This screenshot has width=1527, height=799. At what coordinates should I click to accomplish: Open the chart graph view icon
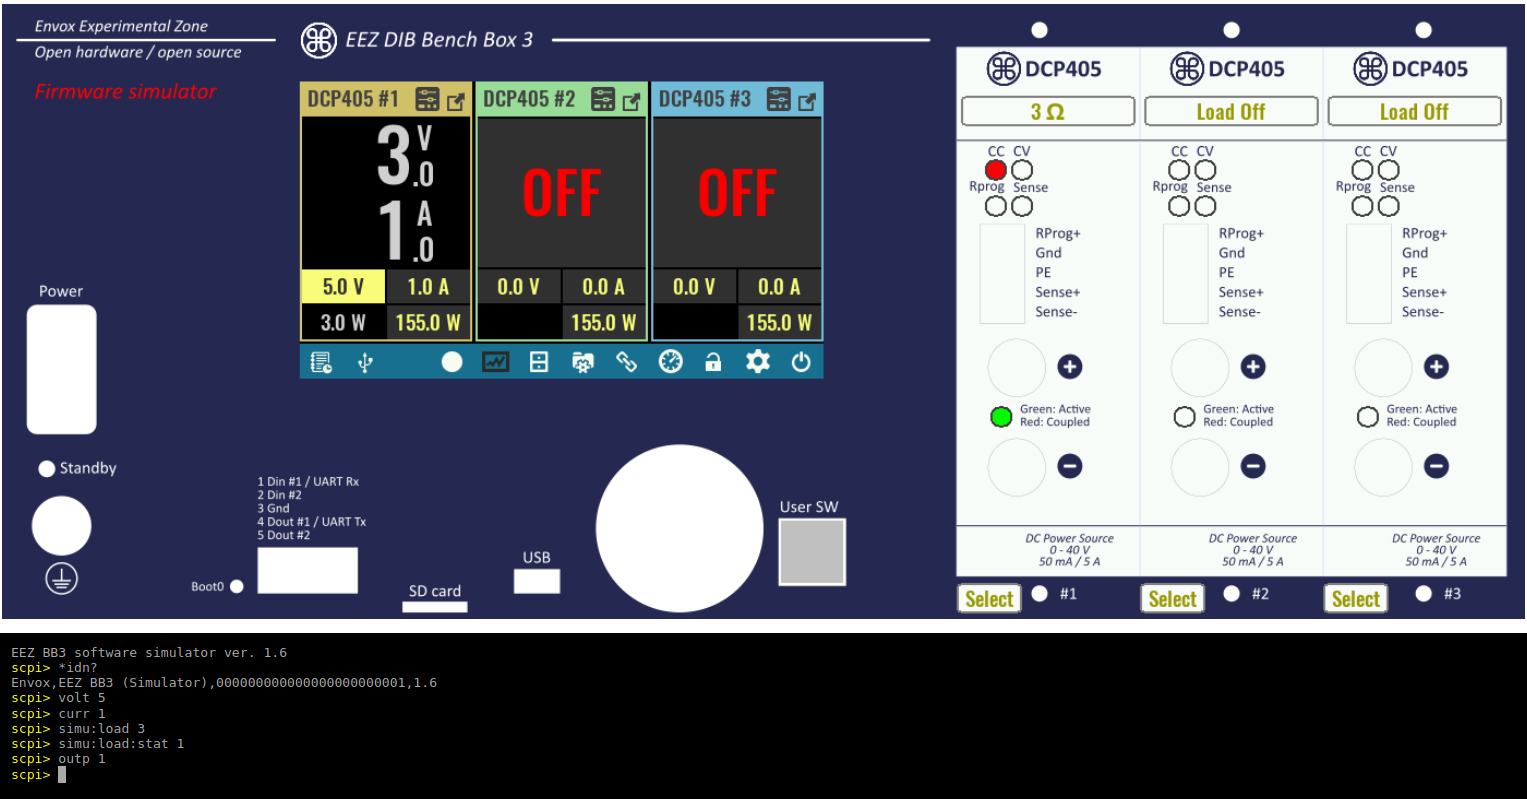(x=495, y=362)
